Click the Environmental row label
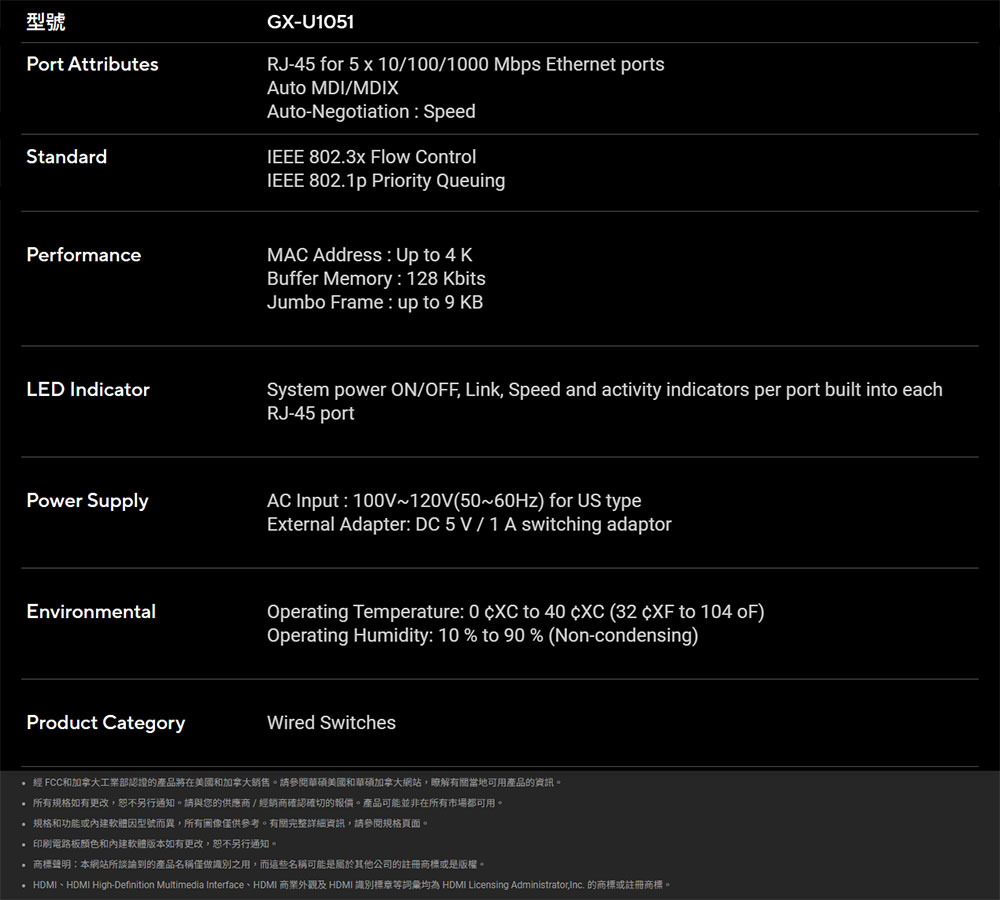The image size is (1000, 900). (91, 612)
